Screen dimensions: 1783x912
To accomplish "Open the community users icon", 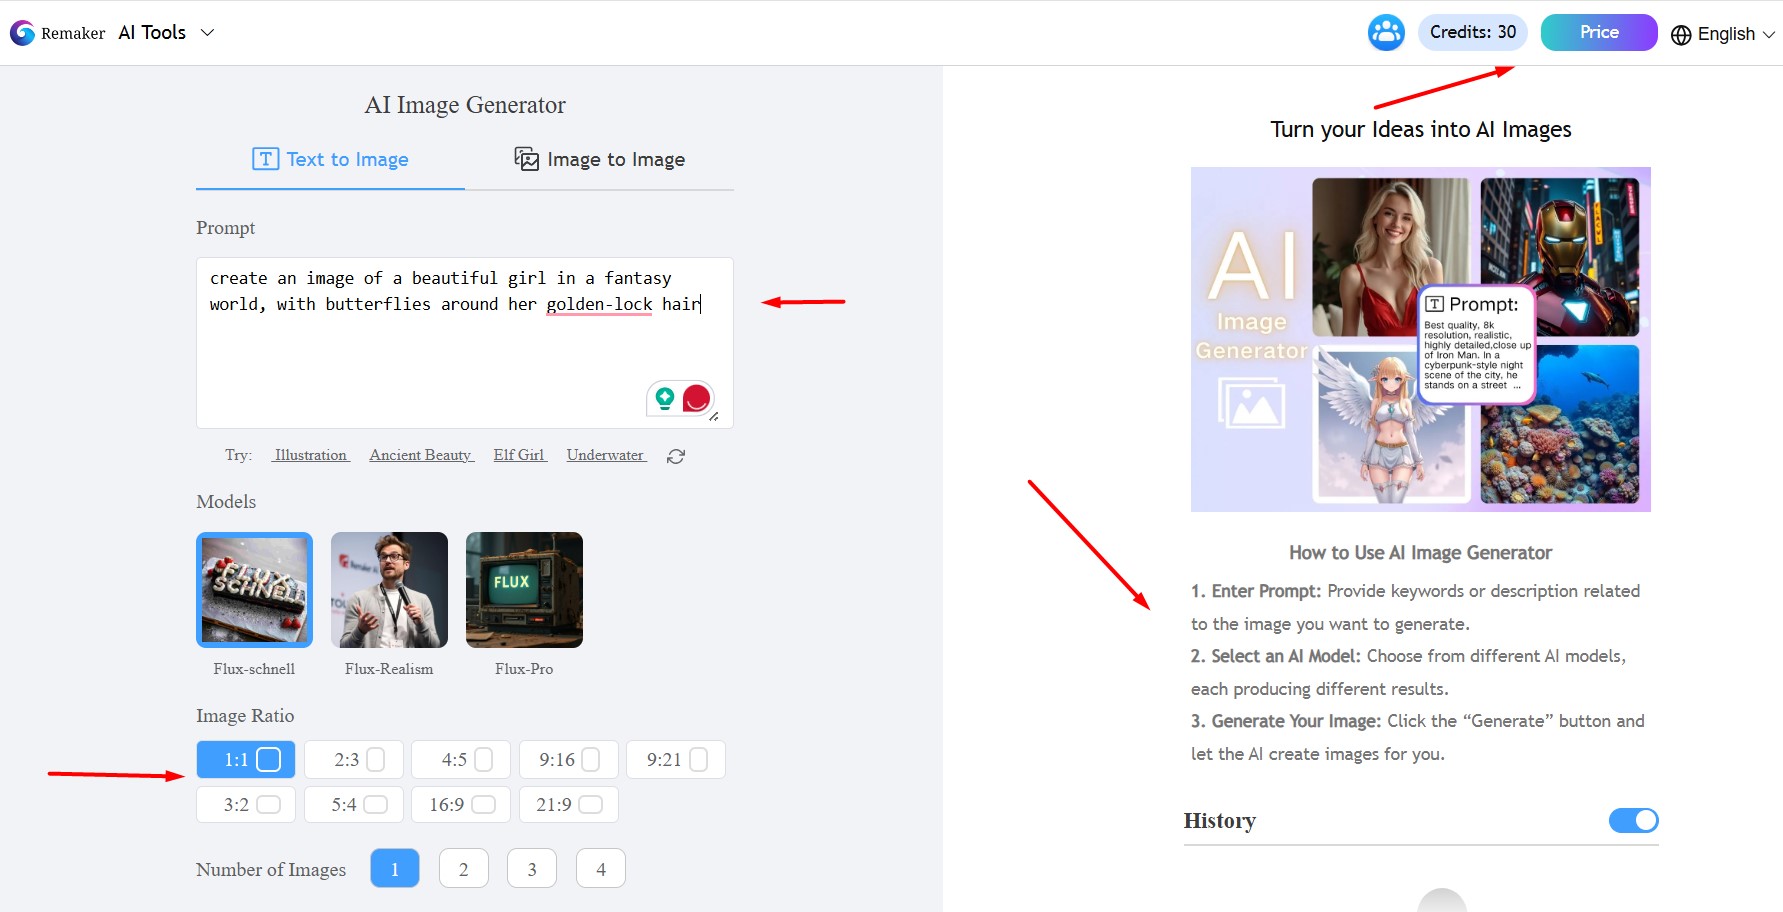I will click(x=1386, y=33).
